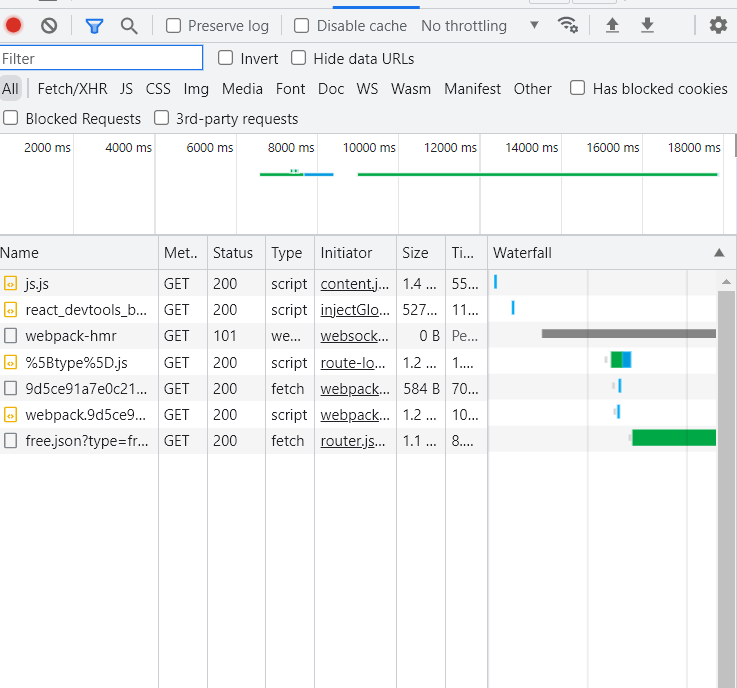Filter by Fetch/XHR requests

(x=72, y=89)
